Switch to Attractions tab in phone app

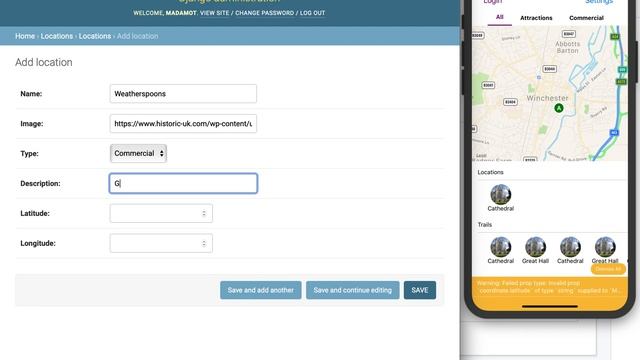click(x=536, y=18)
